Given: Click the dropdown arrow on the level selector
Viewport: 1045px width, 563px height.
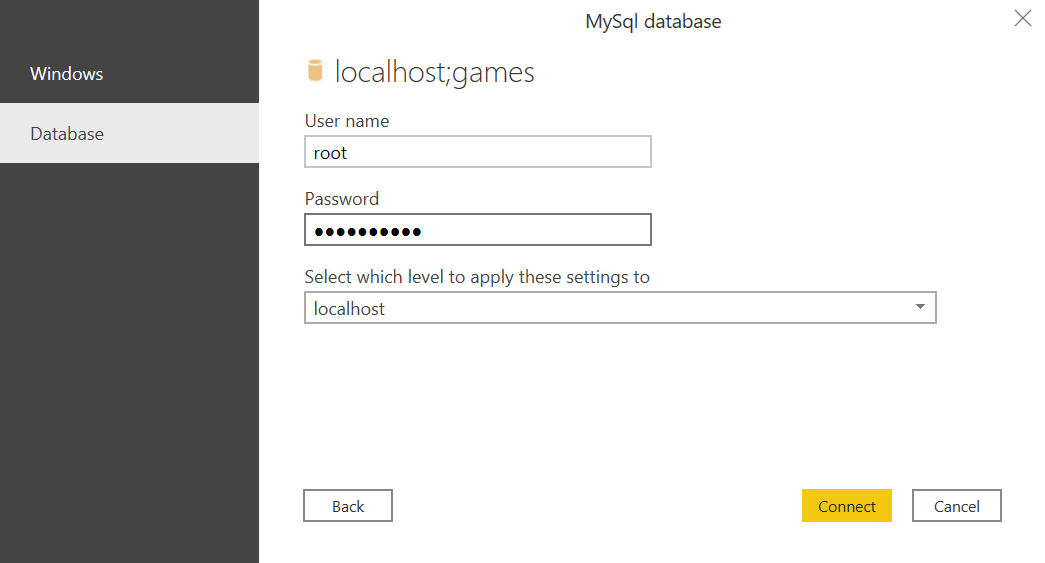Looking at the screenshot, I should click(920, 307).
